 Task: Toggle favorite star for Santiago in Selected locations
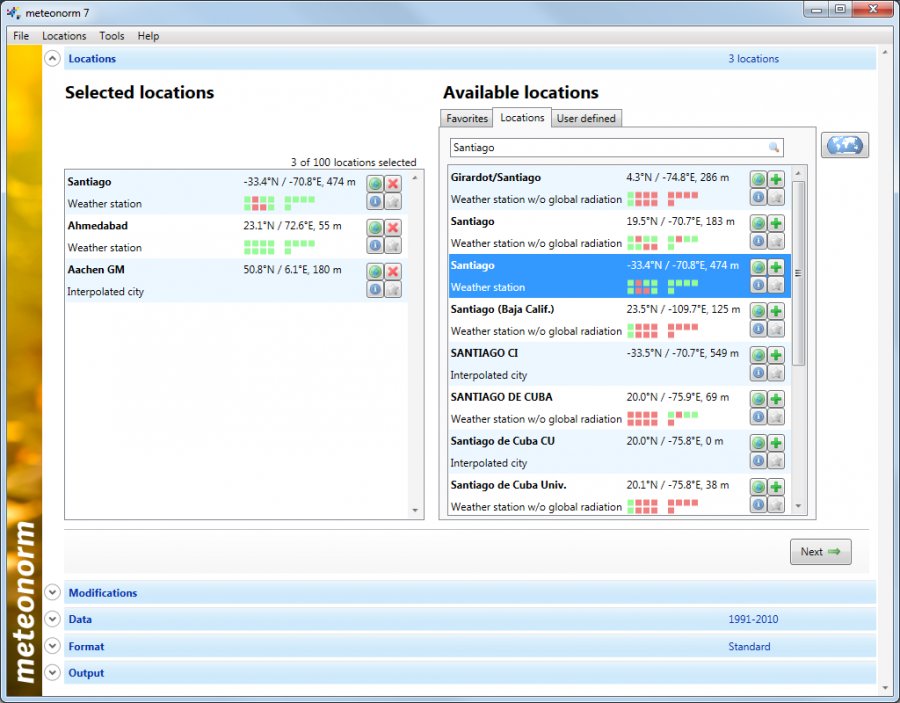click(x=393, y=201)
